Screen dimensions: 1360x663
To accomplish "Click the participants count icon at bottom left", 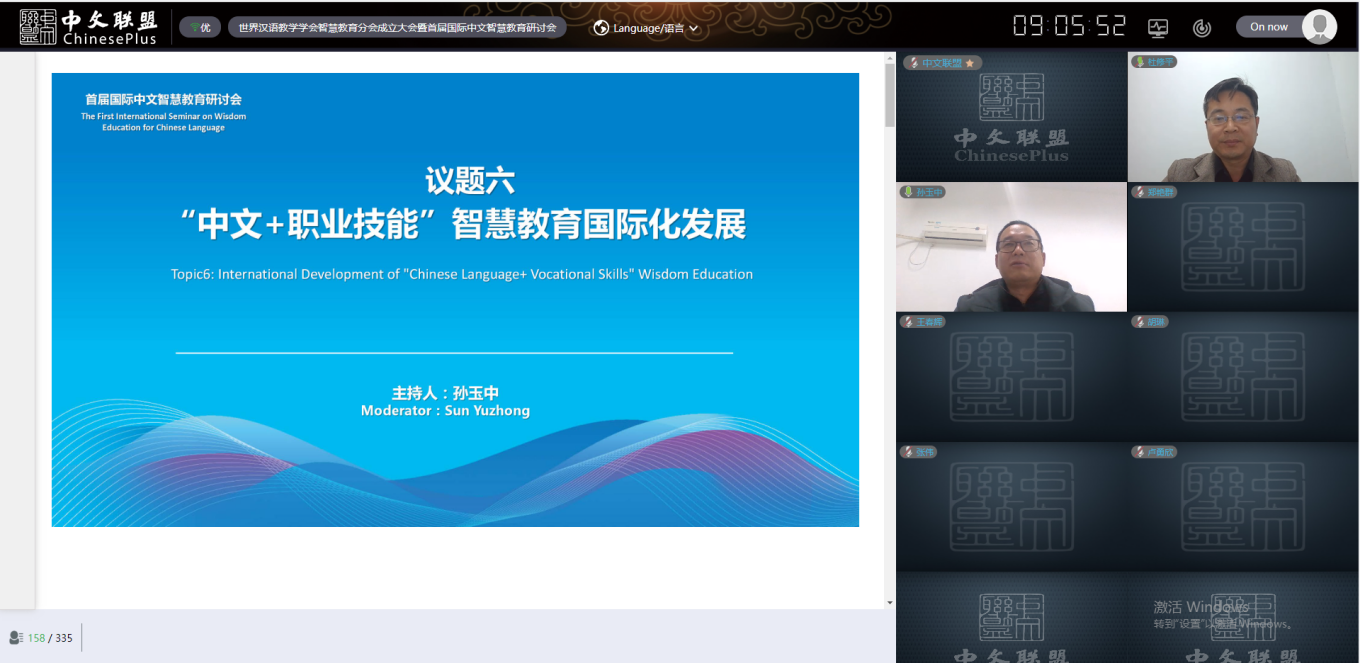I will [16, 638].
